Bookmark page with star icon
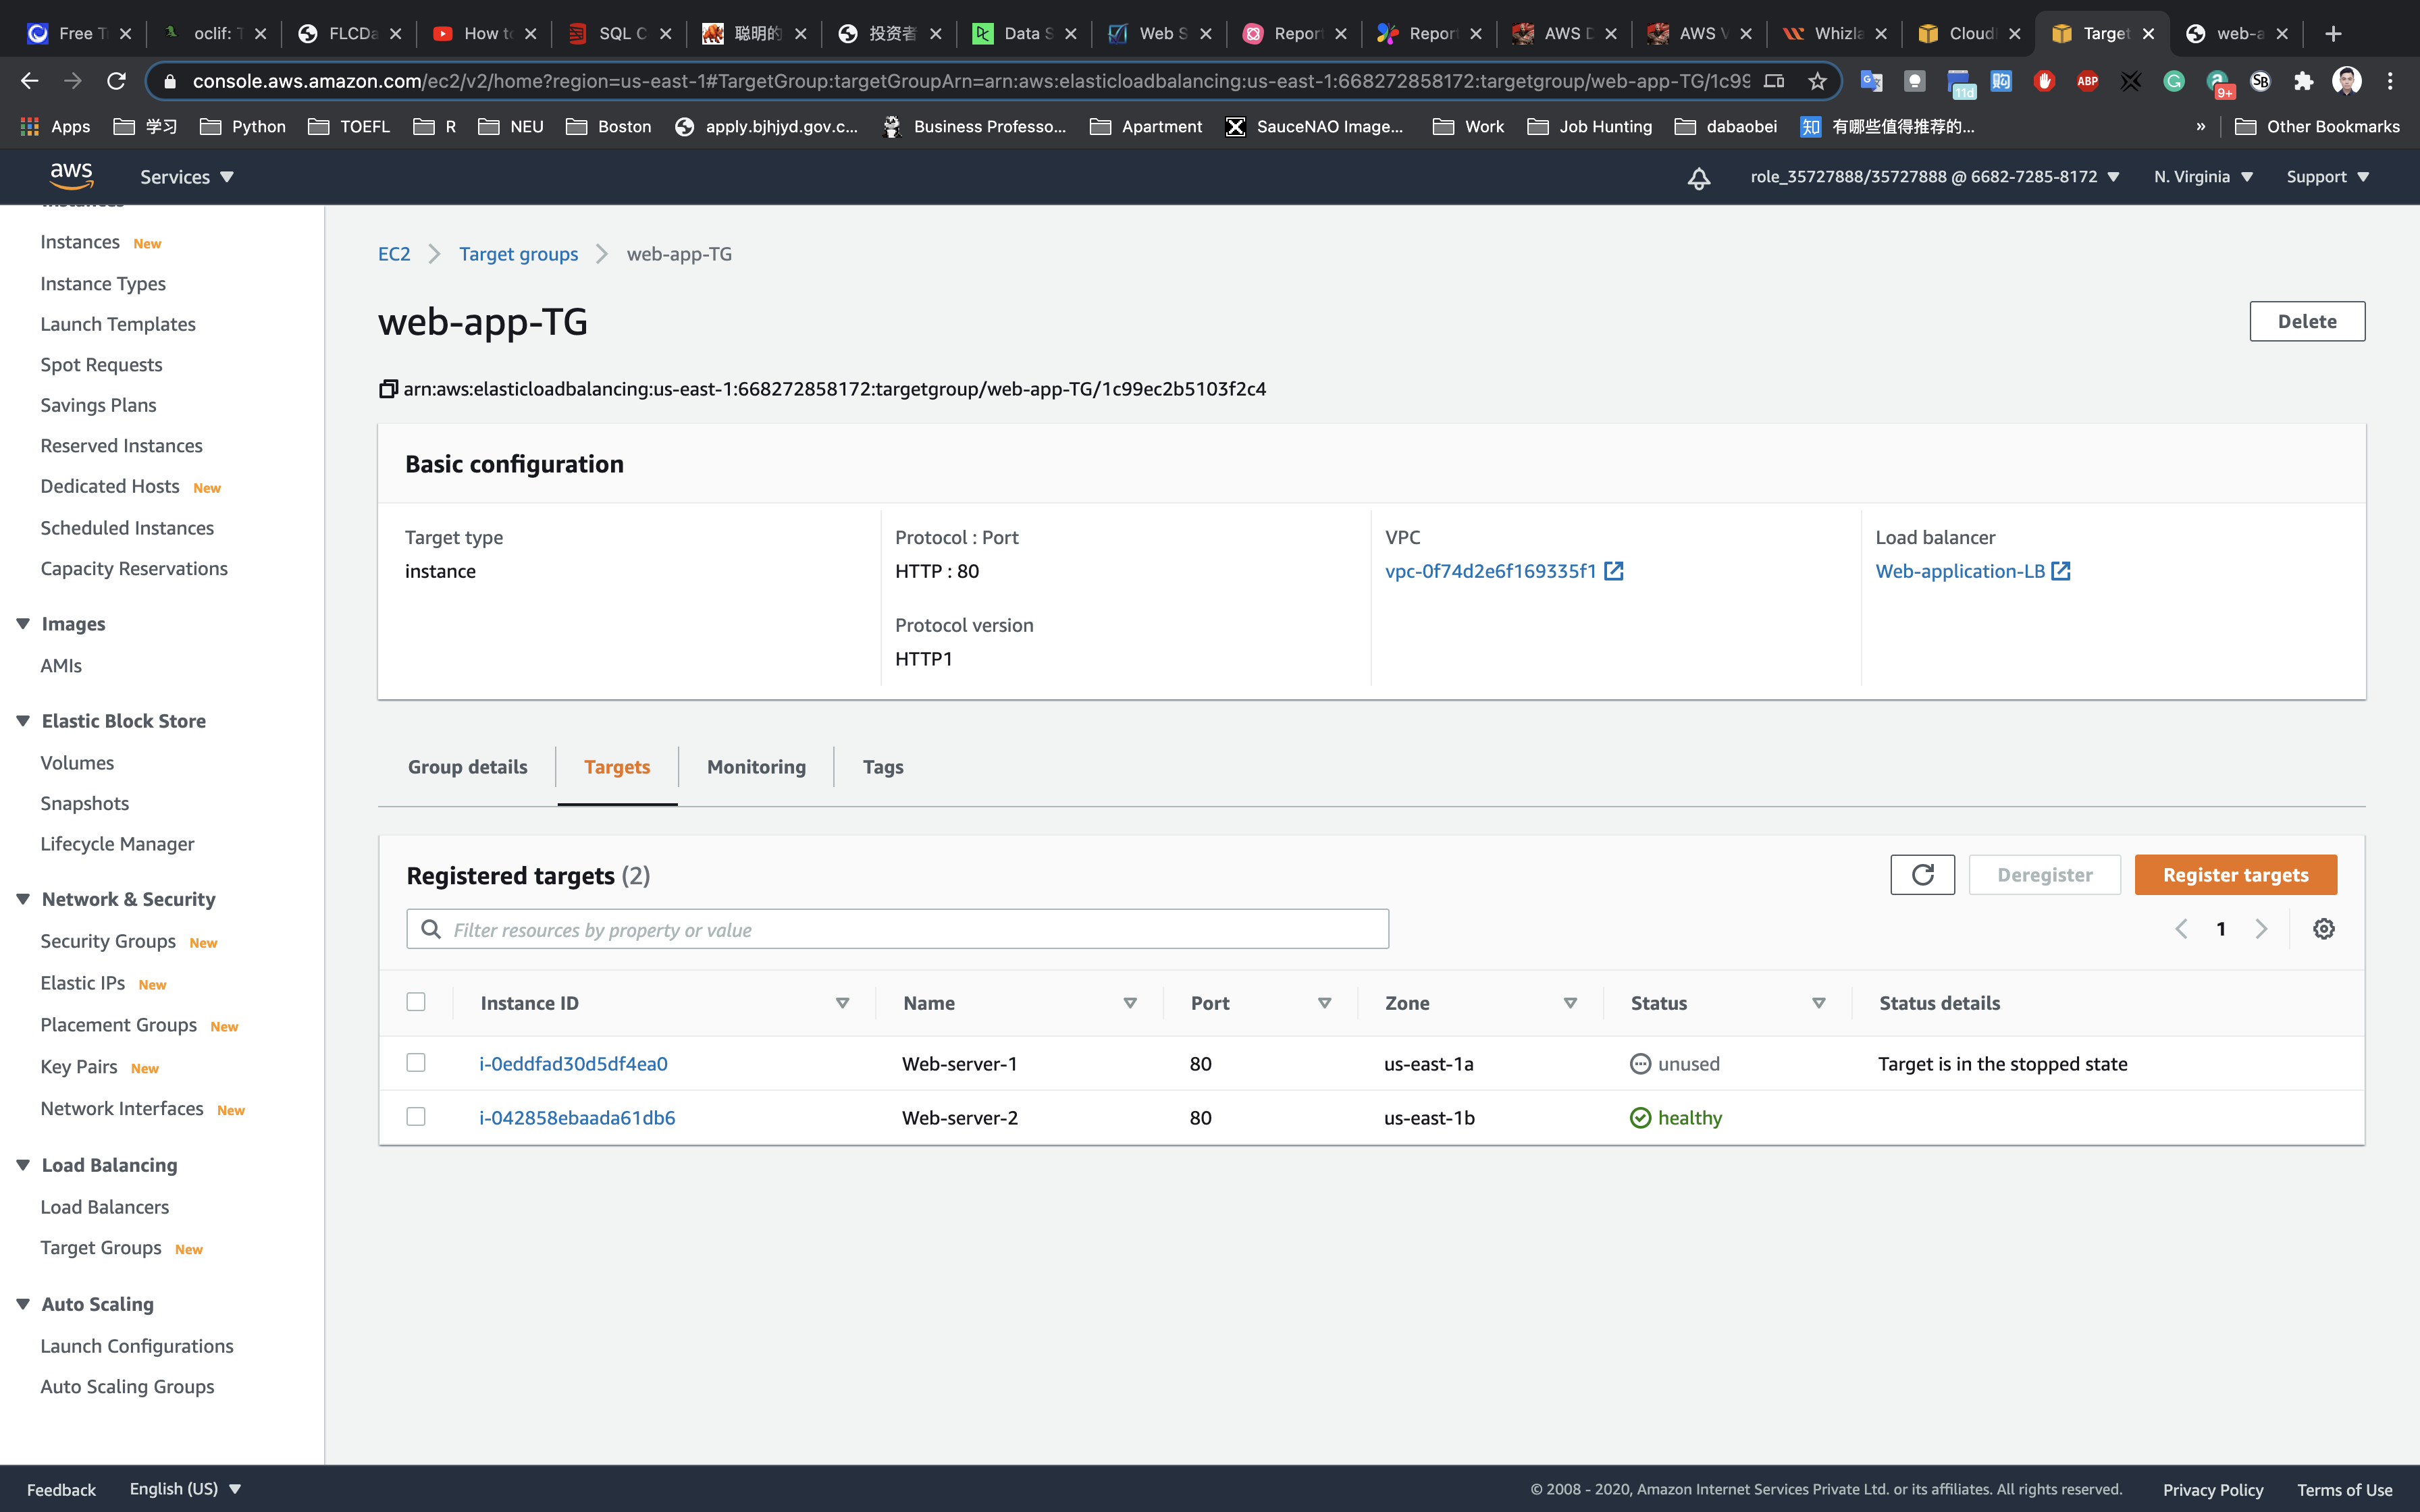The image size is (2420, 1512). point(1817,81)
